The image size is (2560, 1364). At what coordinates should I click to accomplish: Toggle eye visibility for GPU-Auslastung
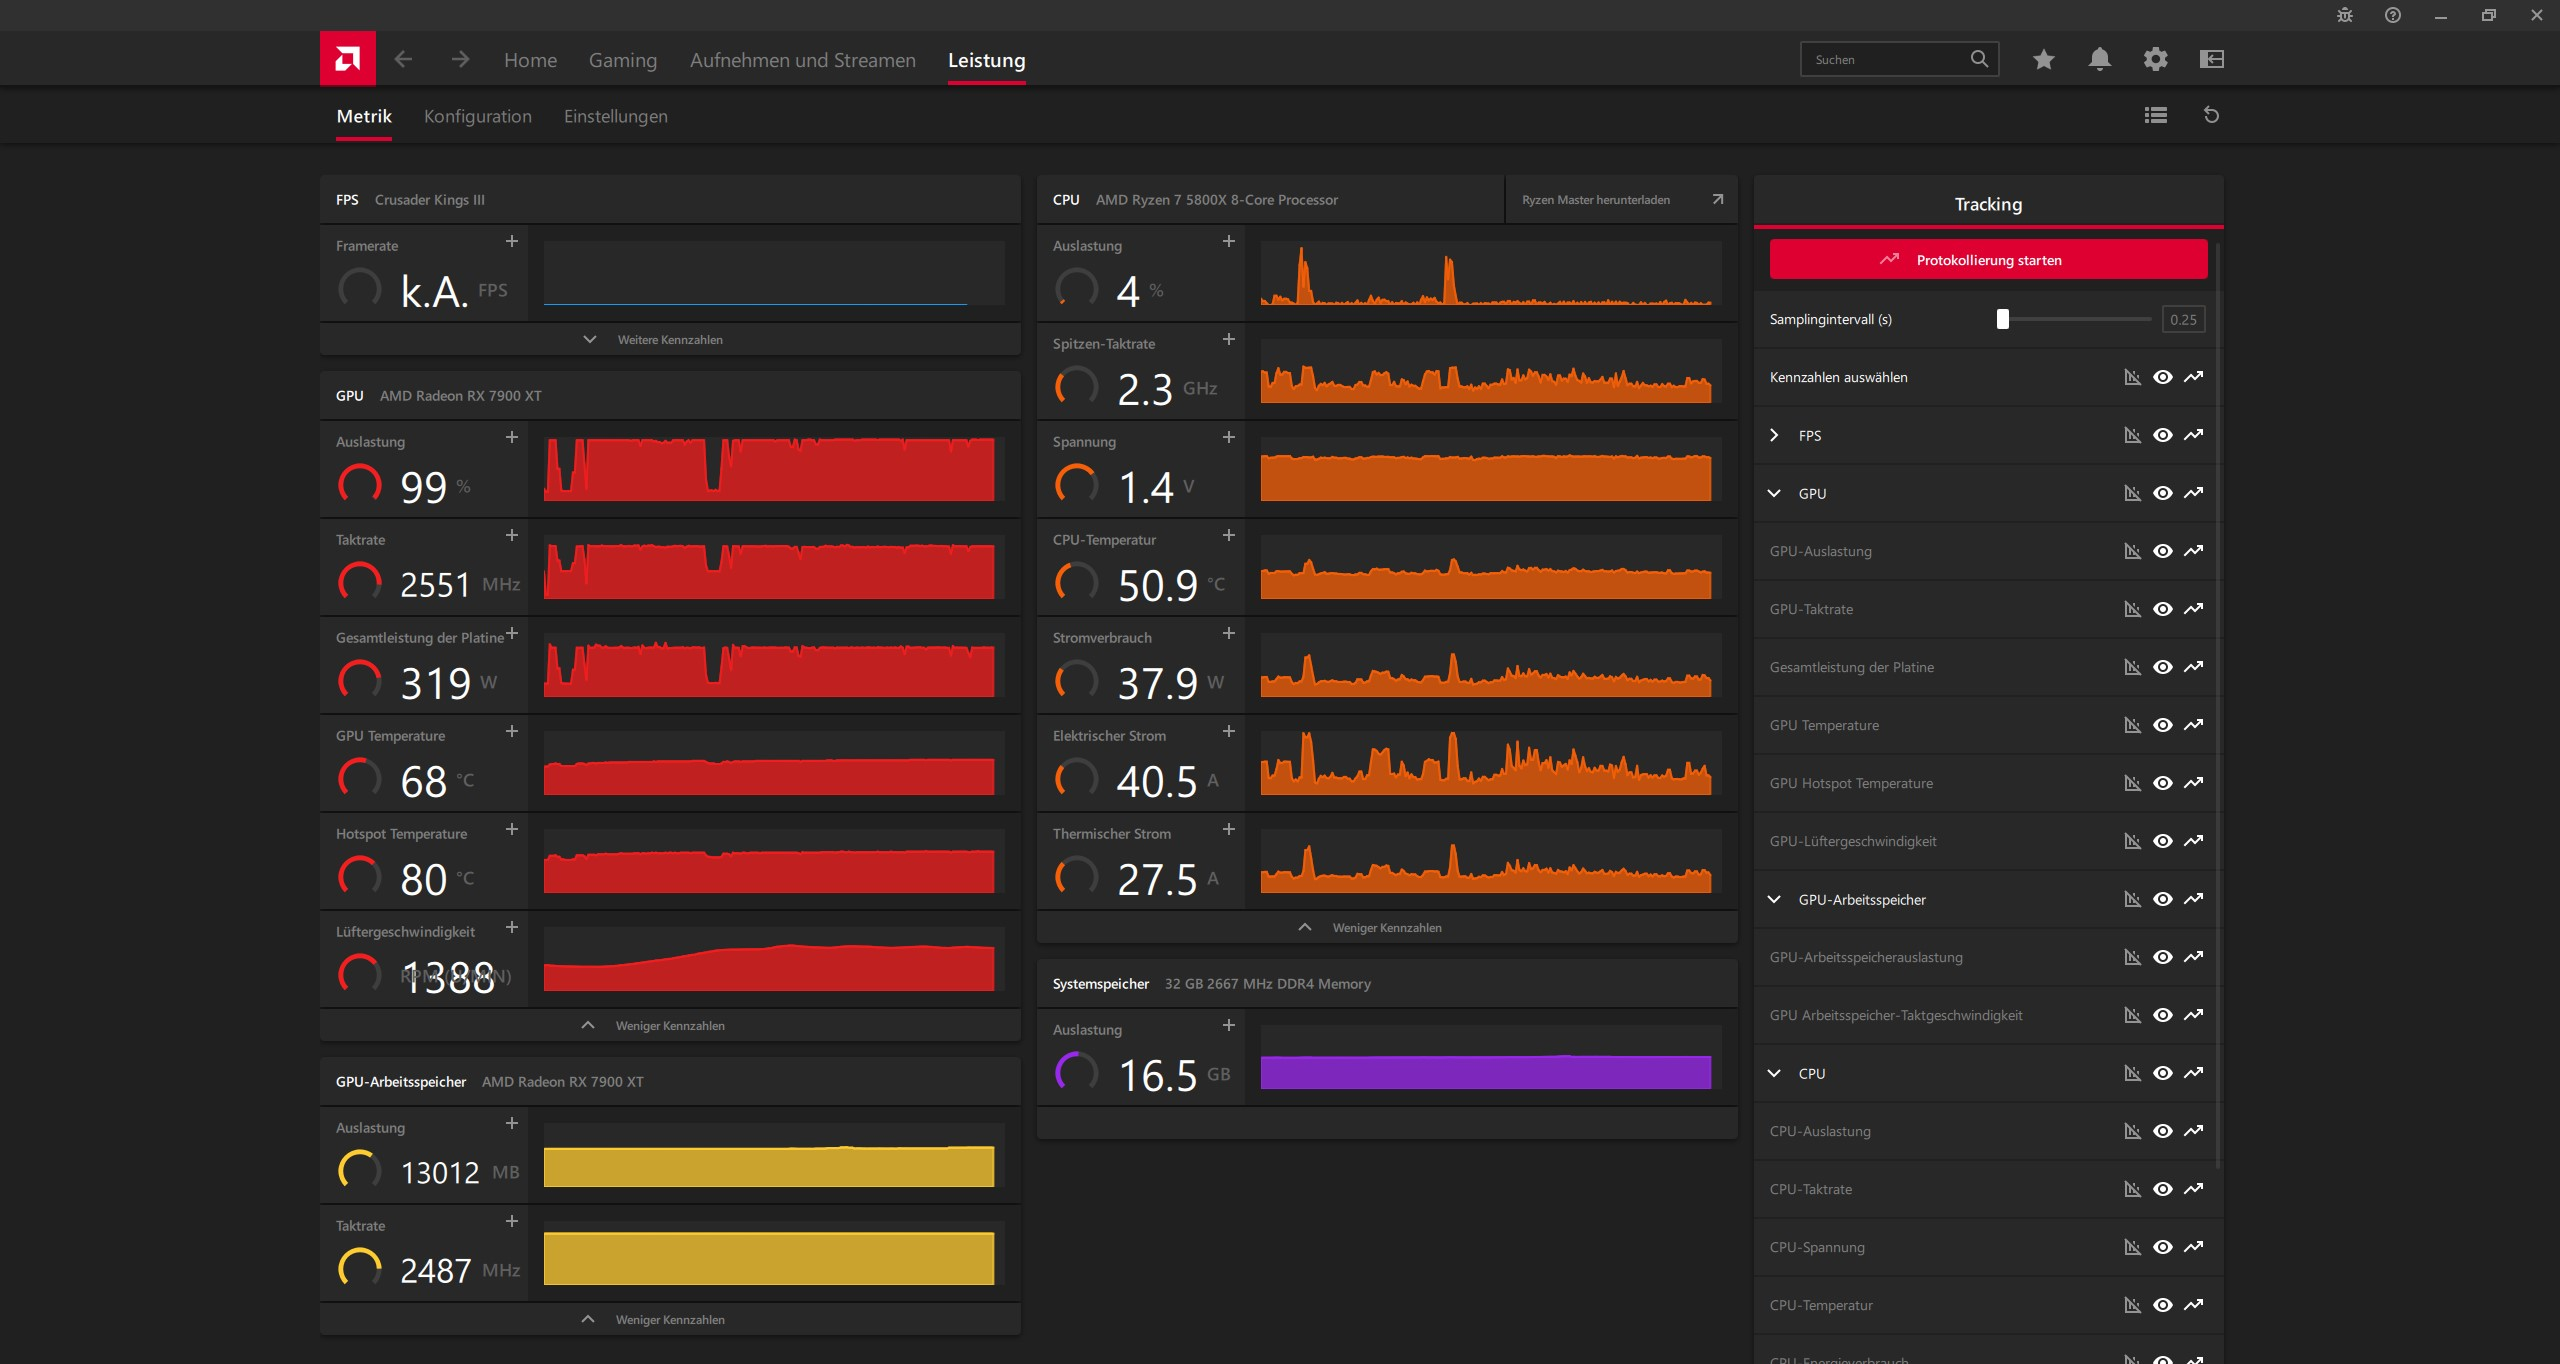point(2162,551)
